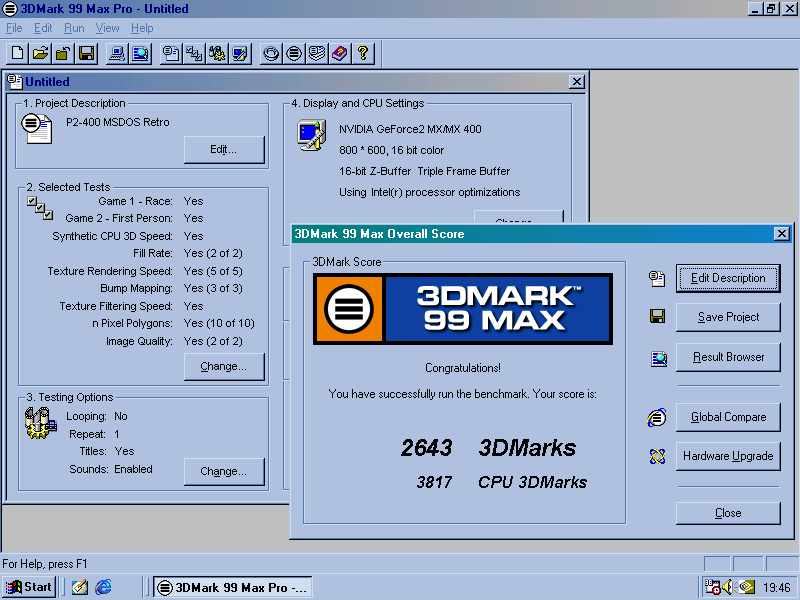Viewport: 800px width, 600px height.
Task: Open the Help menu
Action: pos(142,28)
